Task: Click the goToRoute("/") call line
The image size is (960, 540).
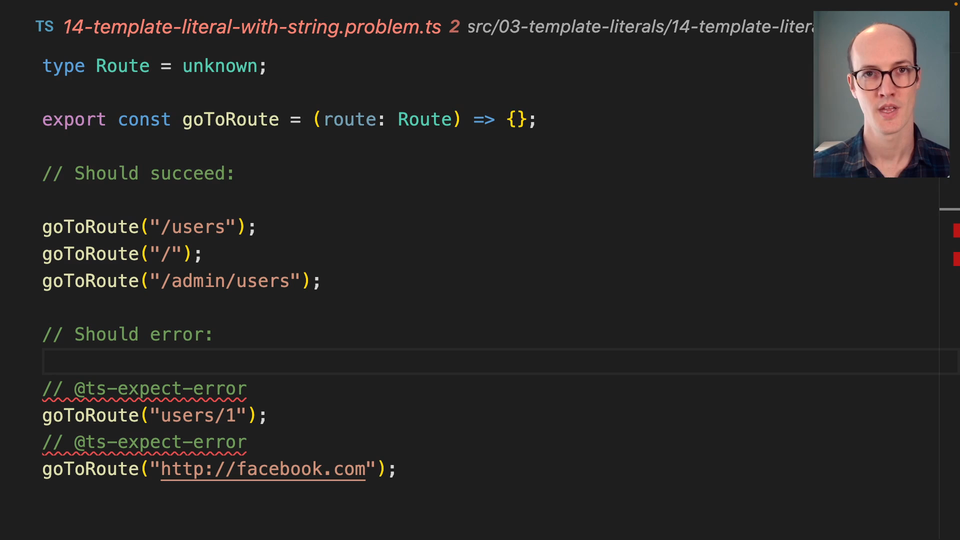Action: pos(122,254)
